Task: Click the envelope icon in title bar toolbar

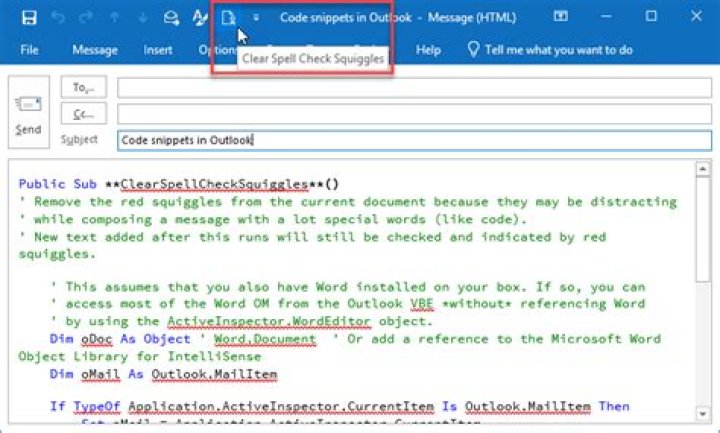Action: (x=171, y=17)
